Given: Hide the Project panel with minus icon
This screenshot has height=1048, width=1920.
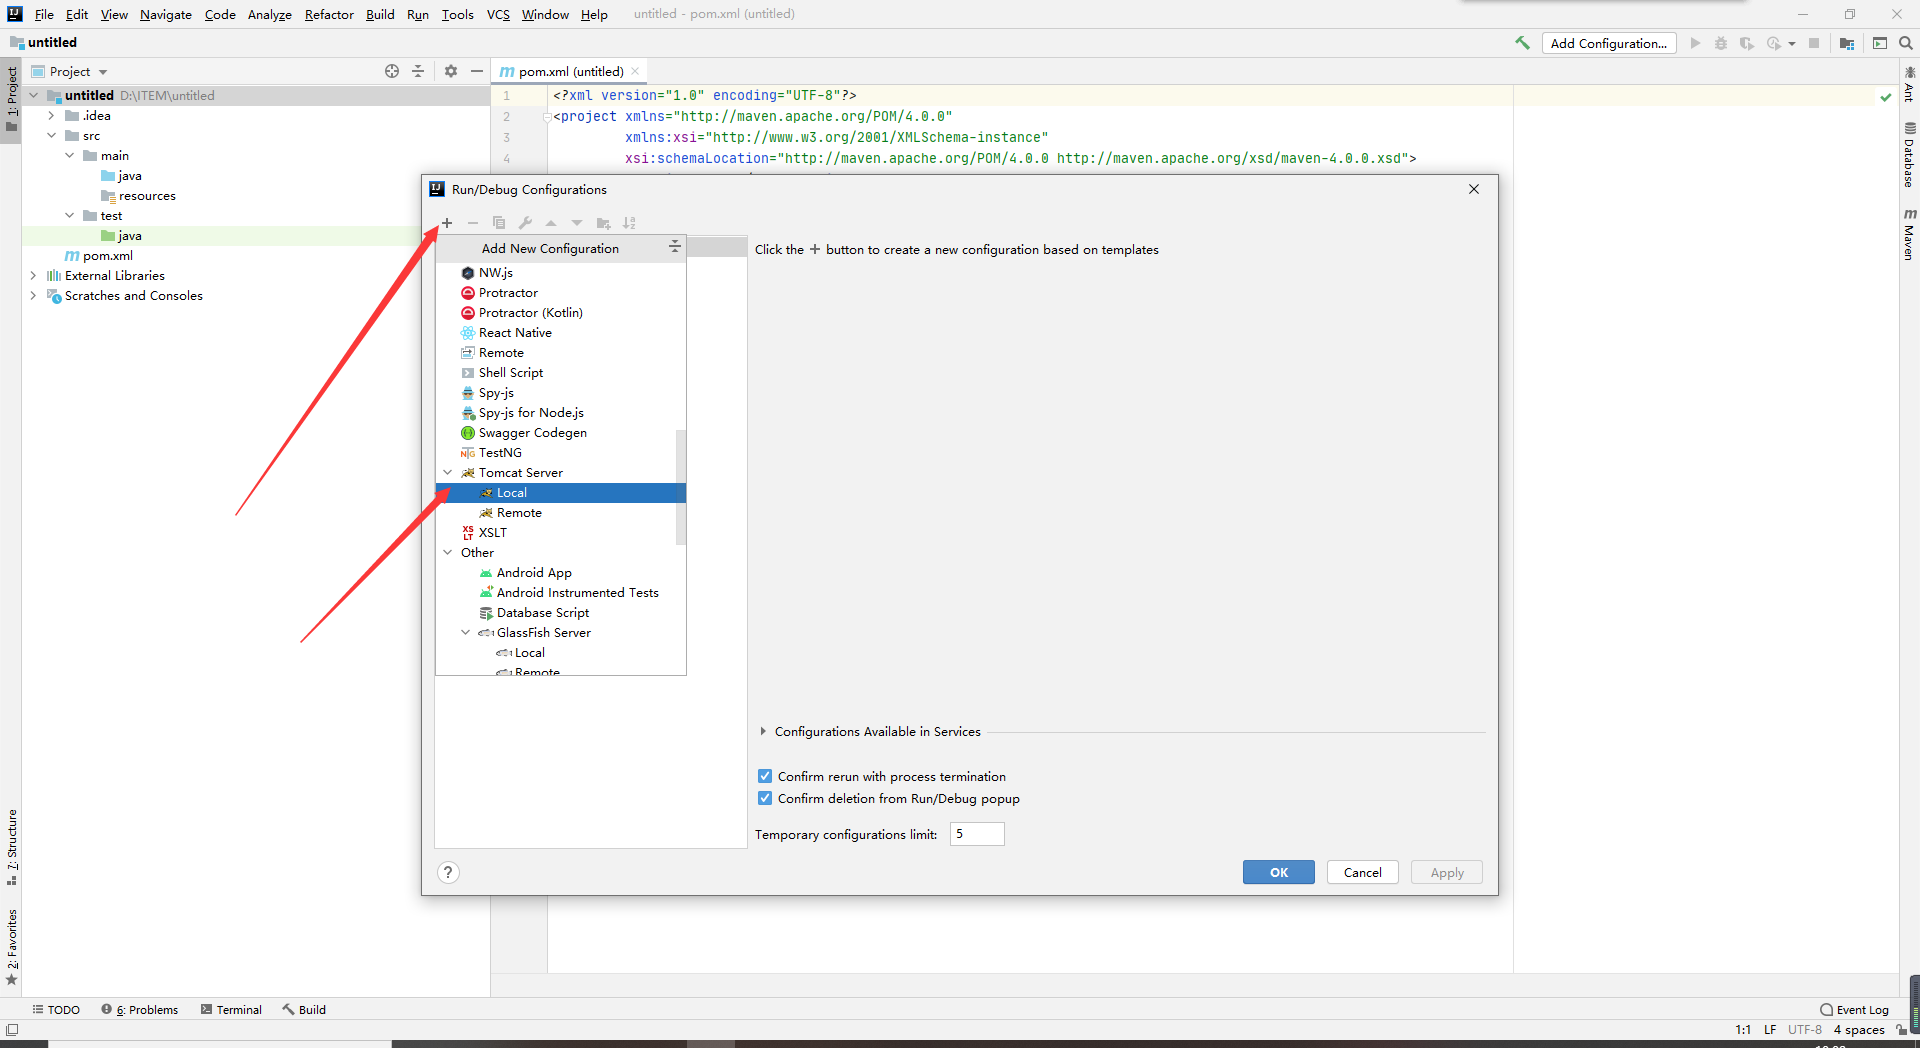Looking at the screenshot, I should pos(477,71).
